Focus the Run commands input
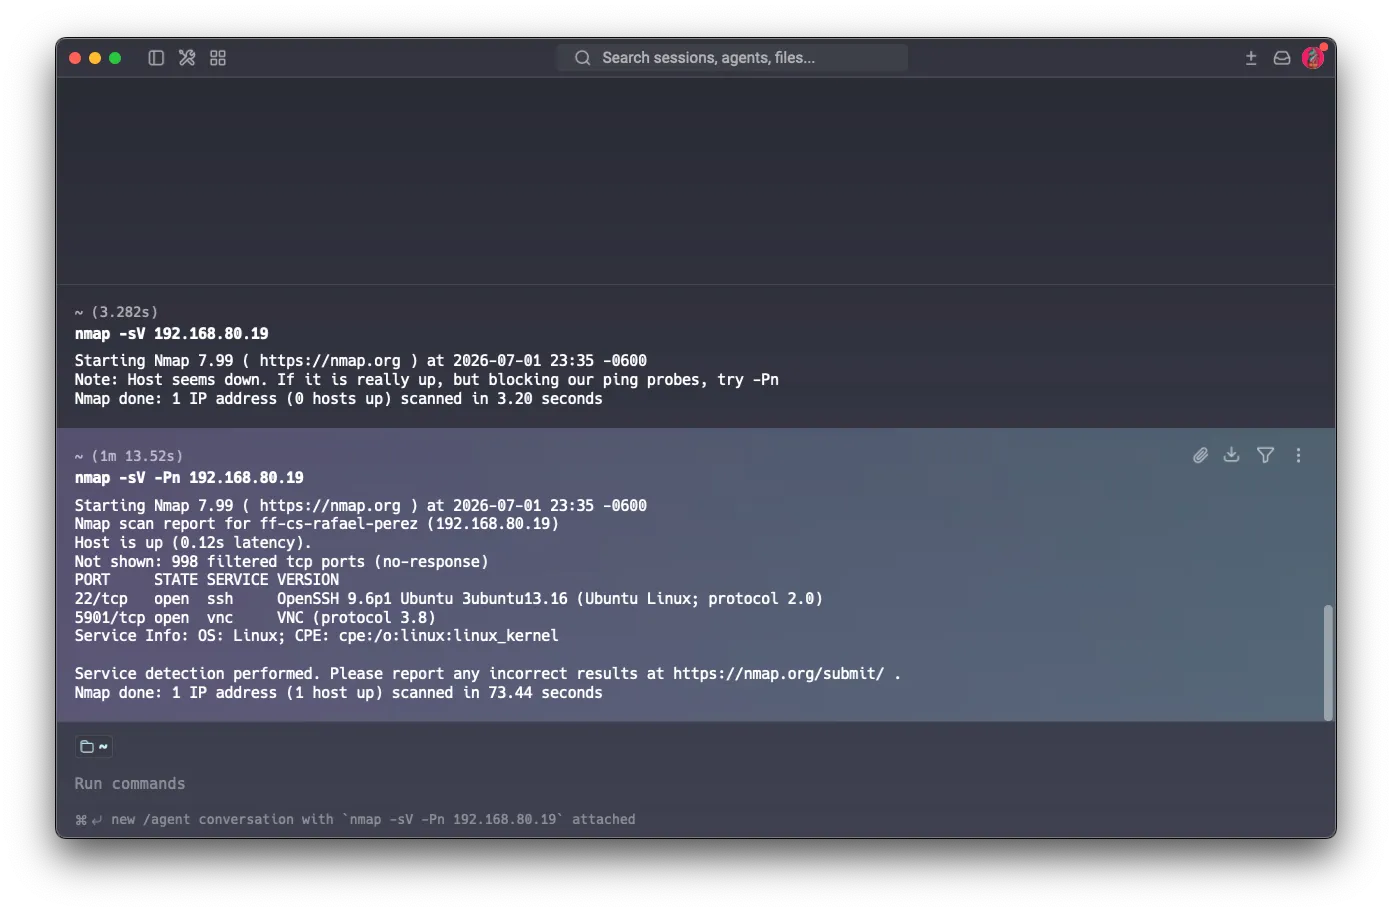1392x912 pixels. 130,784
